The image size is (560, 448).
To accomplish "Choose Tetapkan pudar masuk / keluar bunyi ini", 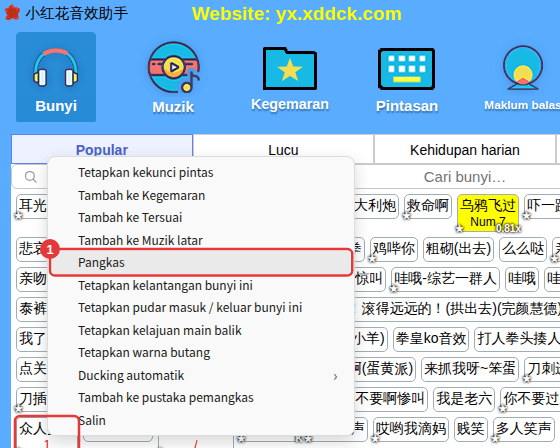I will tap(190, 308).
